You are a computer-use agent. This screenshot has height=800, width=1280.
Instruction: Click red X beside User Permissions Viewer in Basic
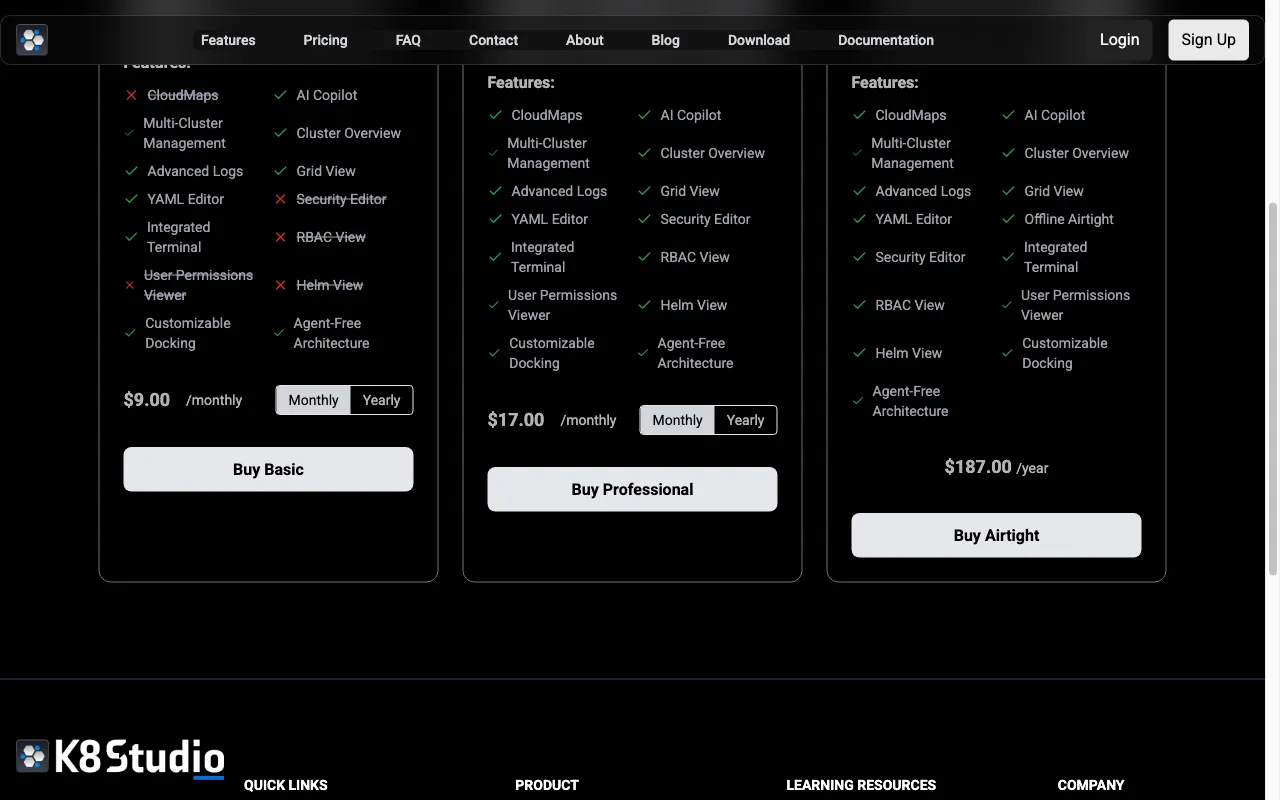[130, 285]
